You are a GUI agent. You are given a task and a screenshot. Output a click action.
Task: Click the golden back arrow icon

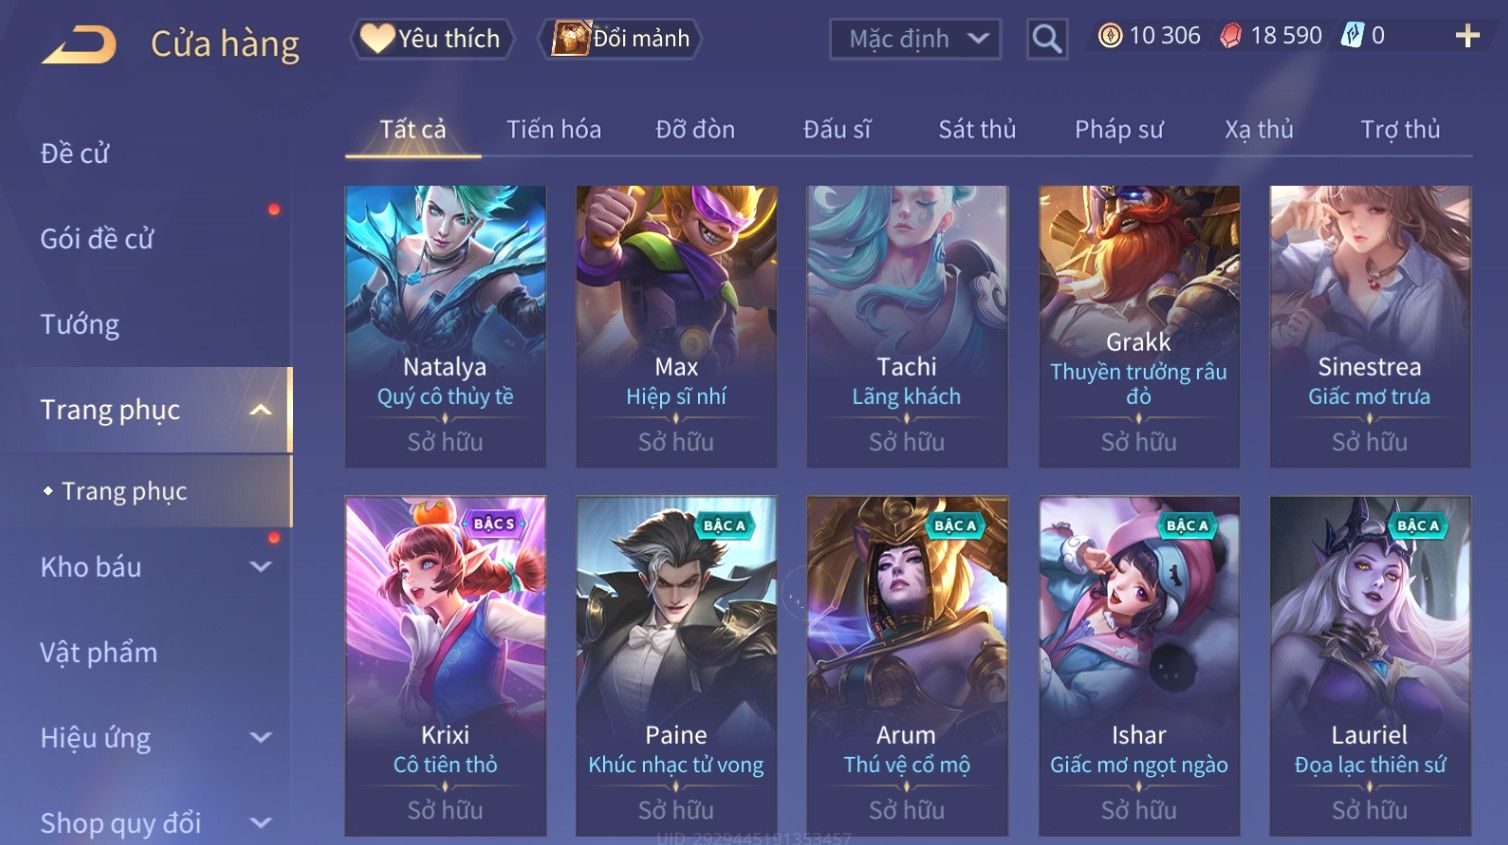point(79,45)
